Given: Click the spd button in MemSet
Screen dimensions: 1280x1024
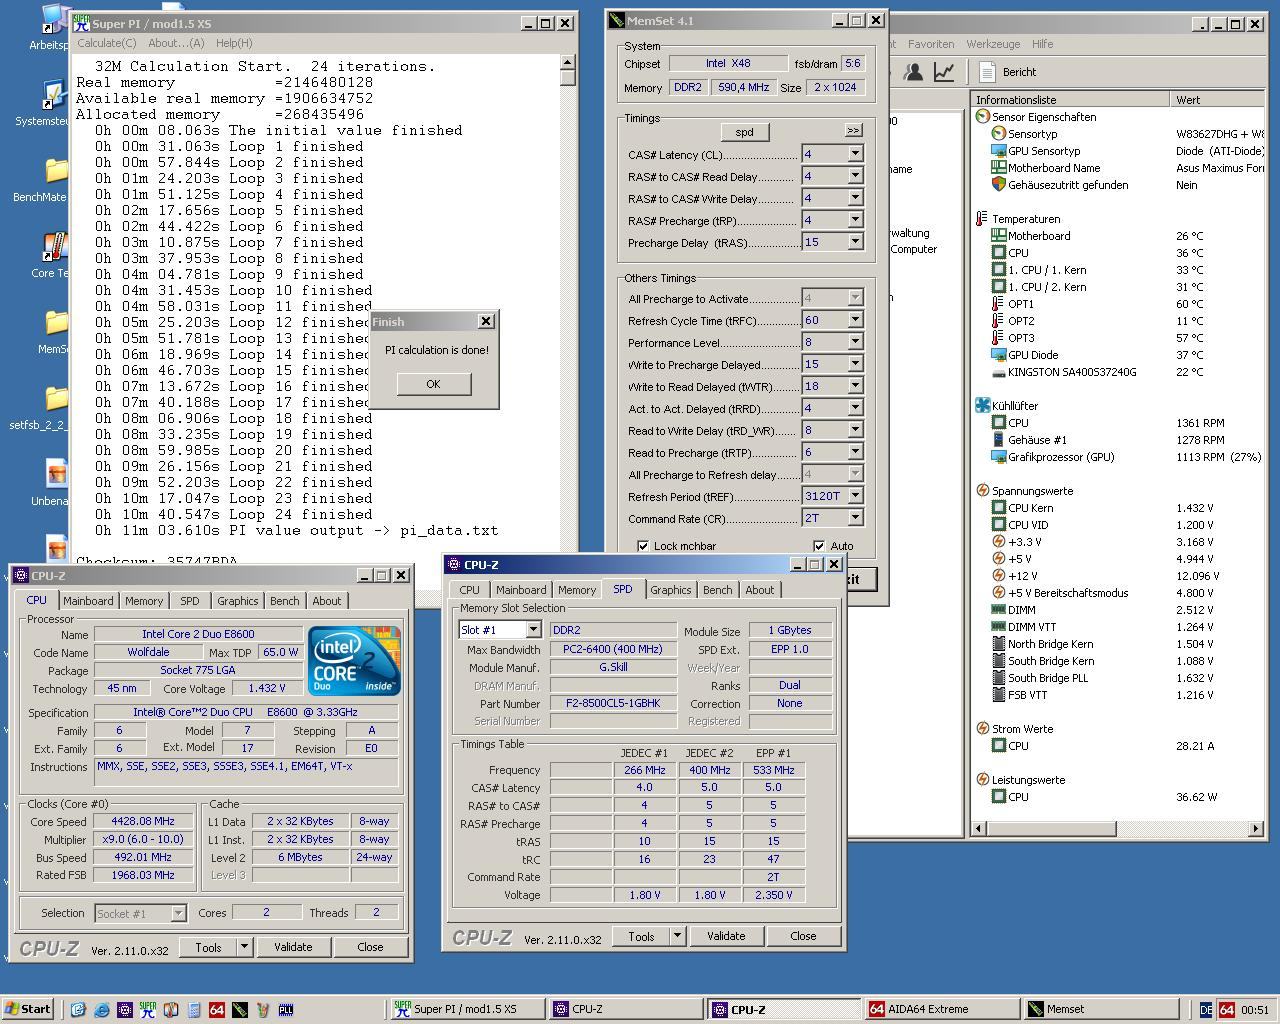Looking at the screenshot, I should point(744,132).
